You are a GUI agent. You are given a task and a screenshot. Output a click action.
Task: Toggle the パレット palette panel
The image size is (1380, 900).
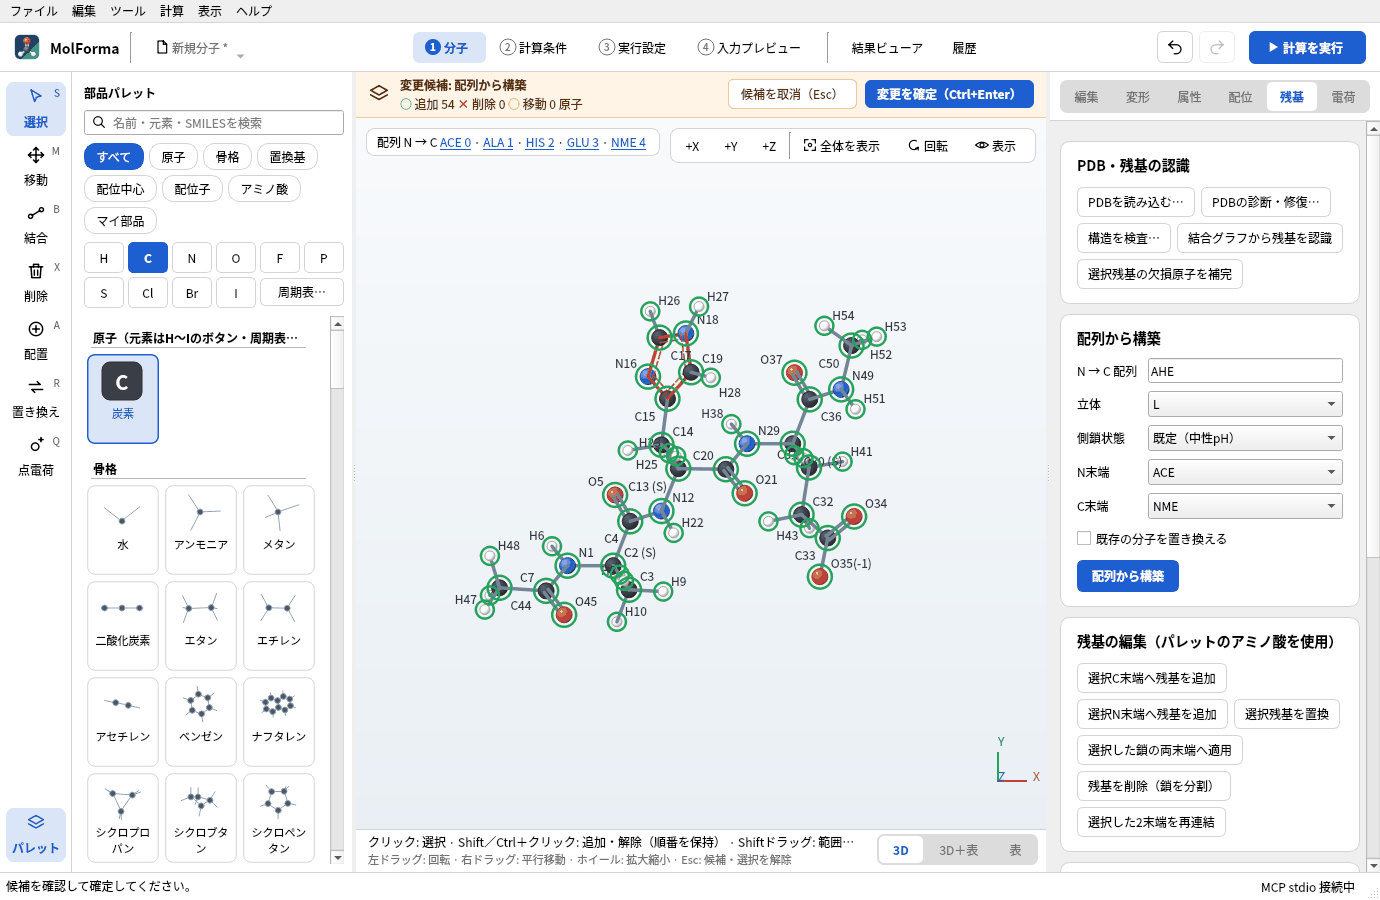pos(36,834)
